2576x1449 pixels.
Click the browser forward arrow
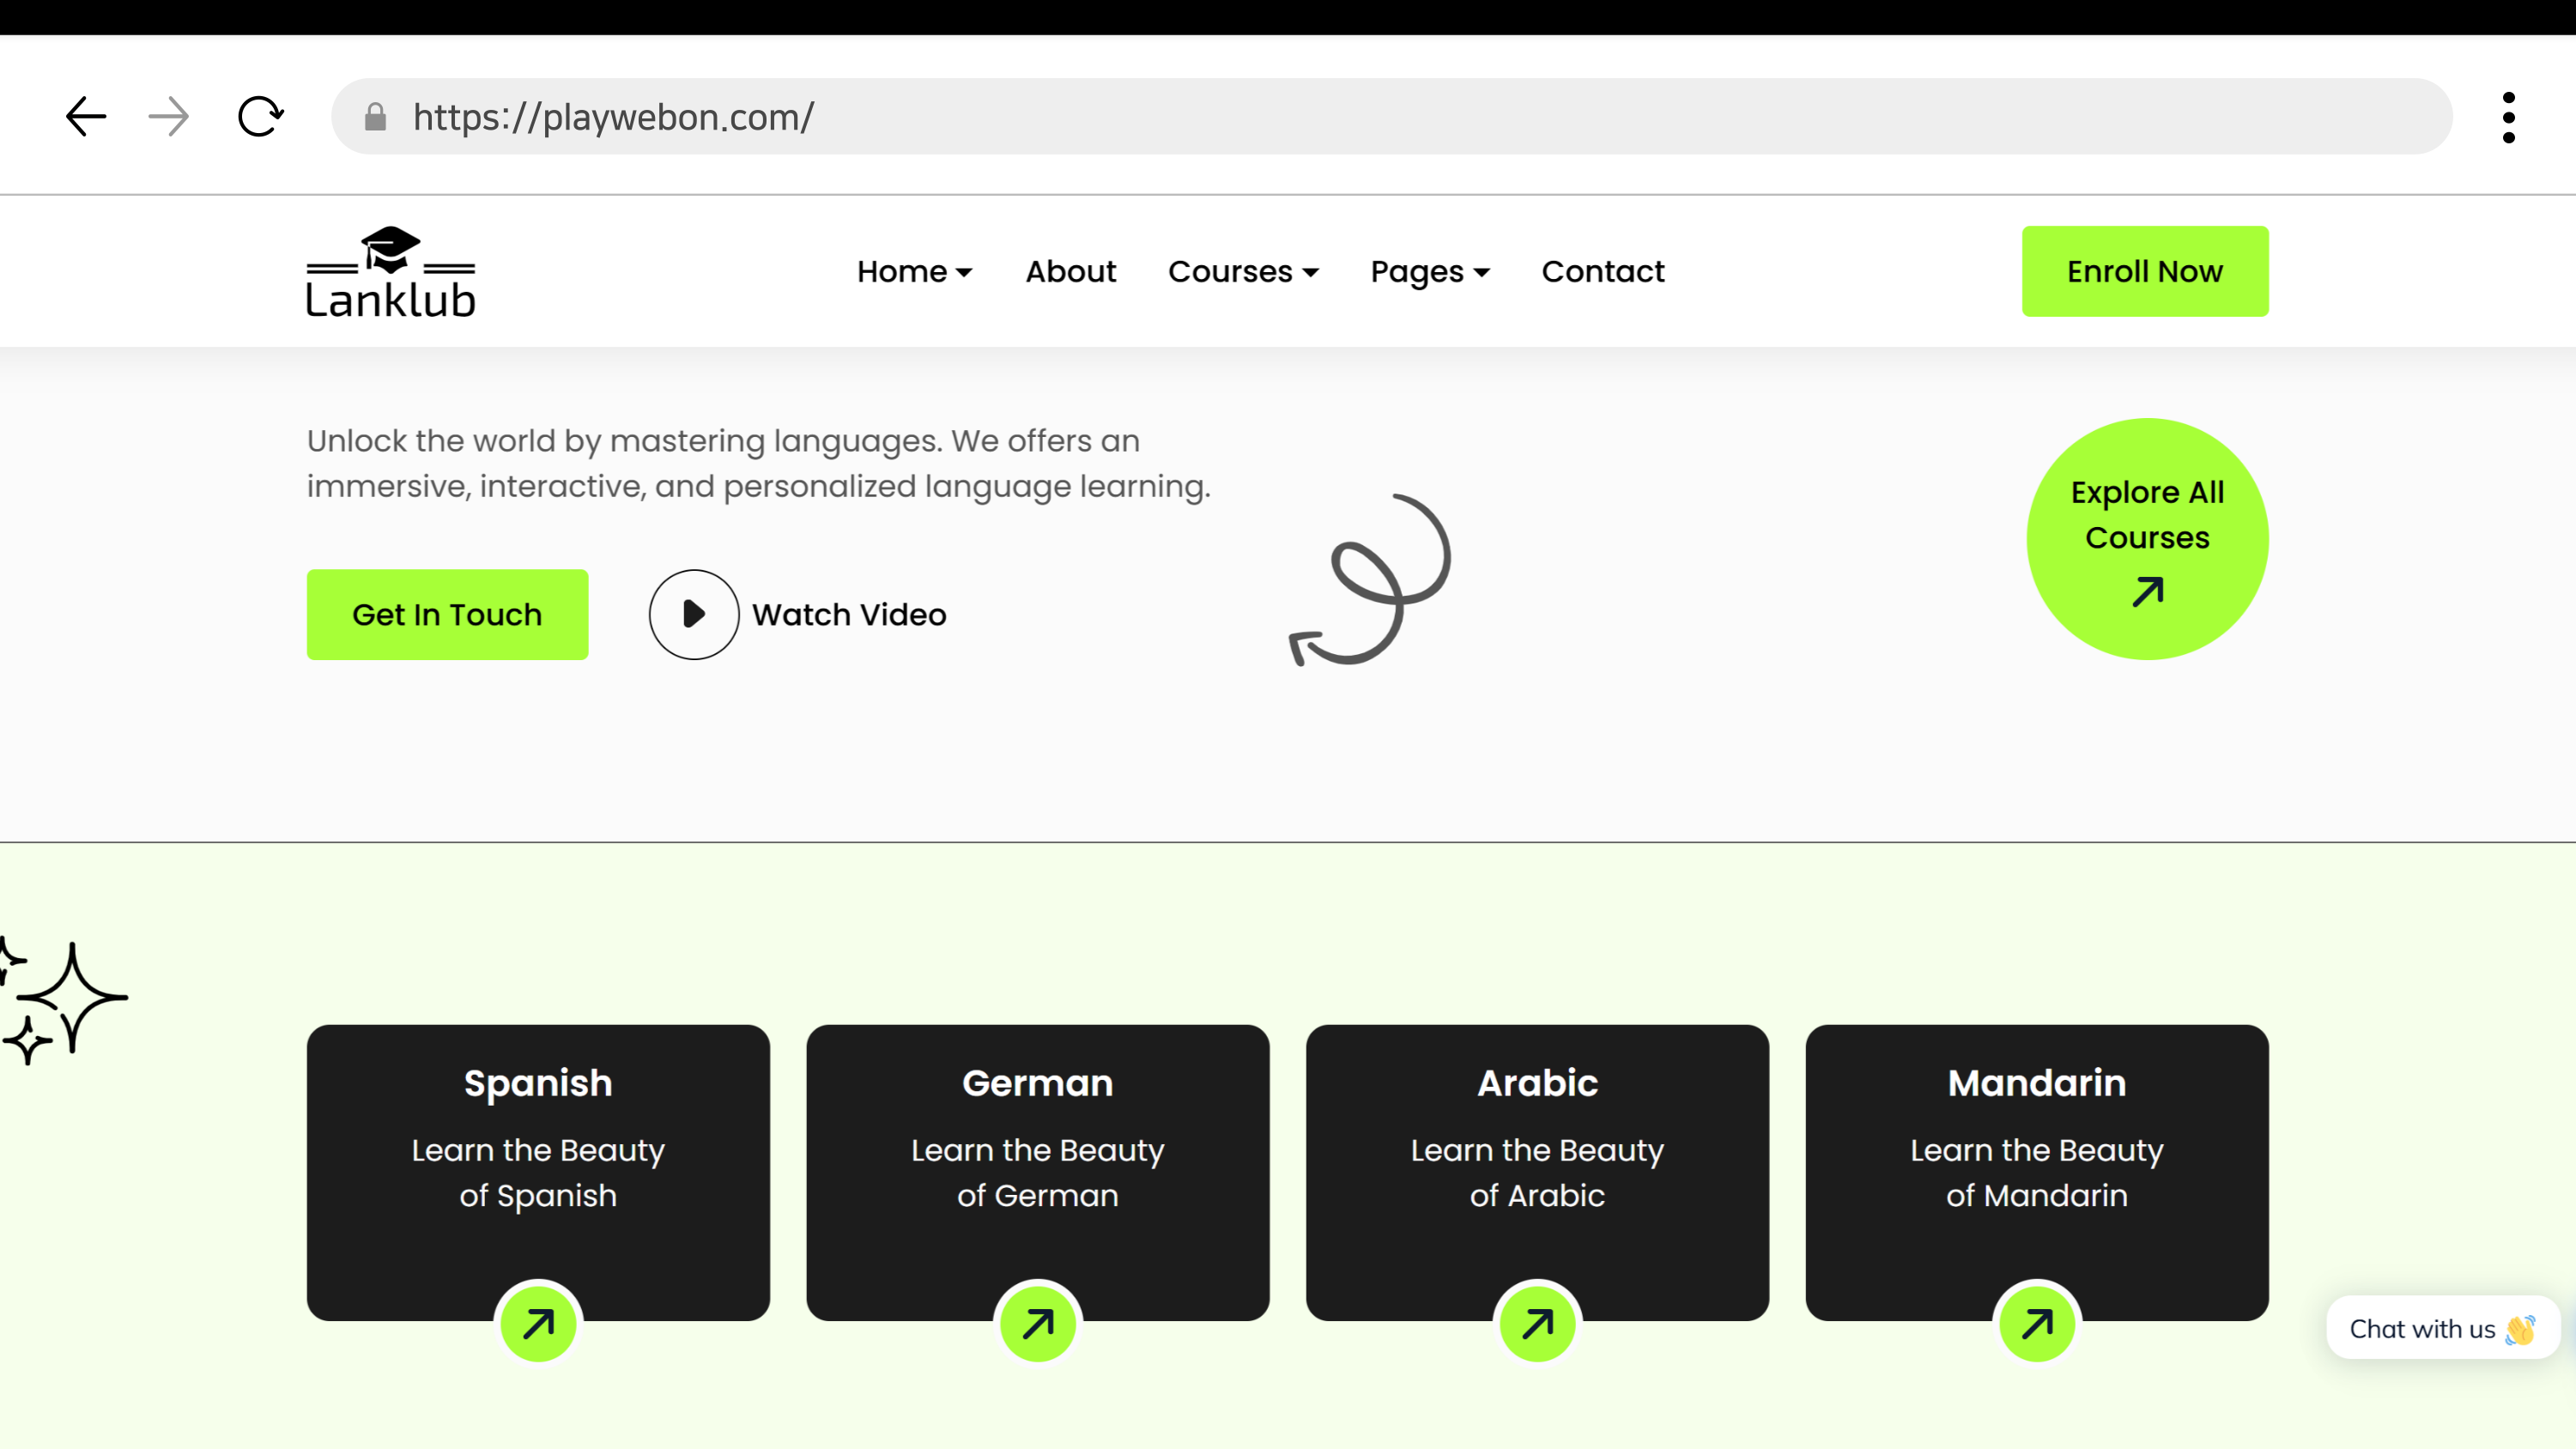(x=168, y=117)
